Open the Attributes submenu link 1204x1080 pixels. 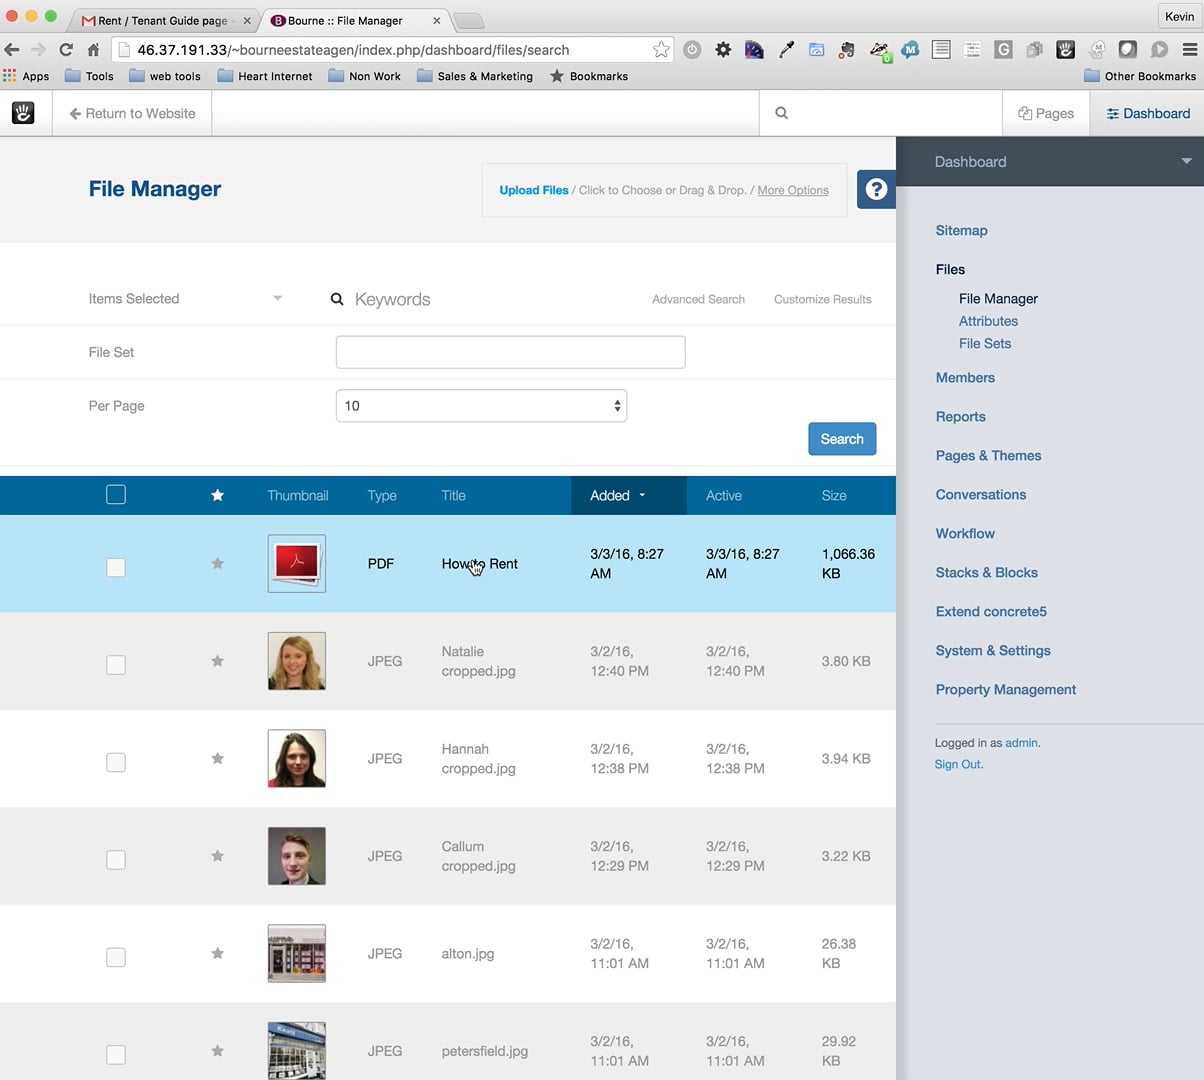point(988,321)
